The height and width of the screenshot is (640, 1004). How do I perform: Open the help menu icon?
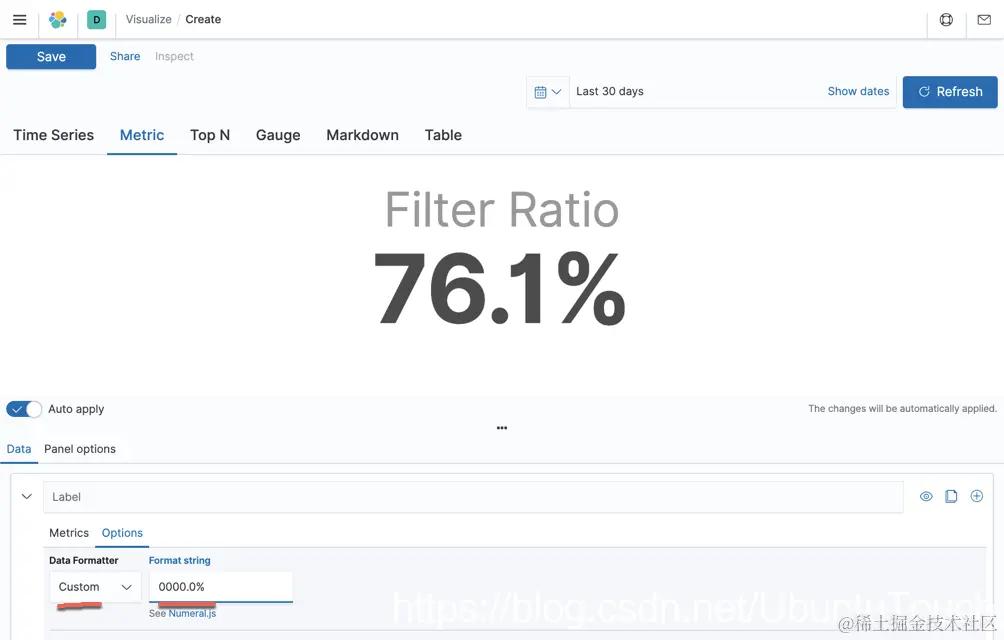946,20
